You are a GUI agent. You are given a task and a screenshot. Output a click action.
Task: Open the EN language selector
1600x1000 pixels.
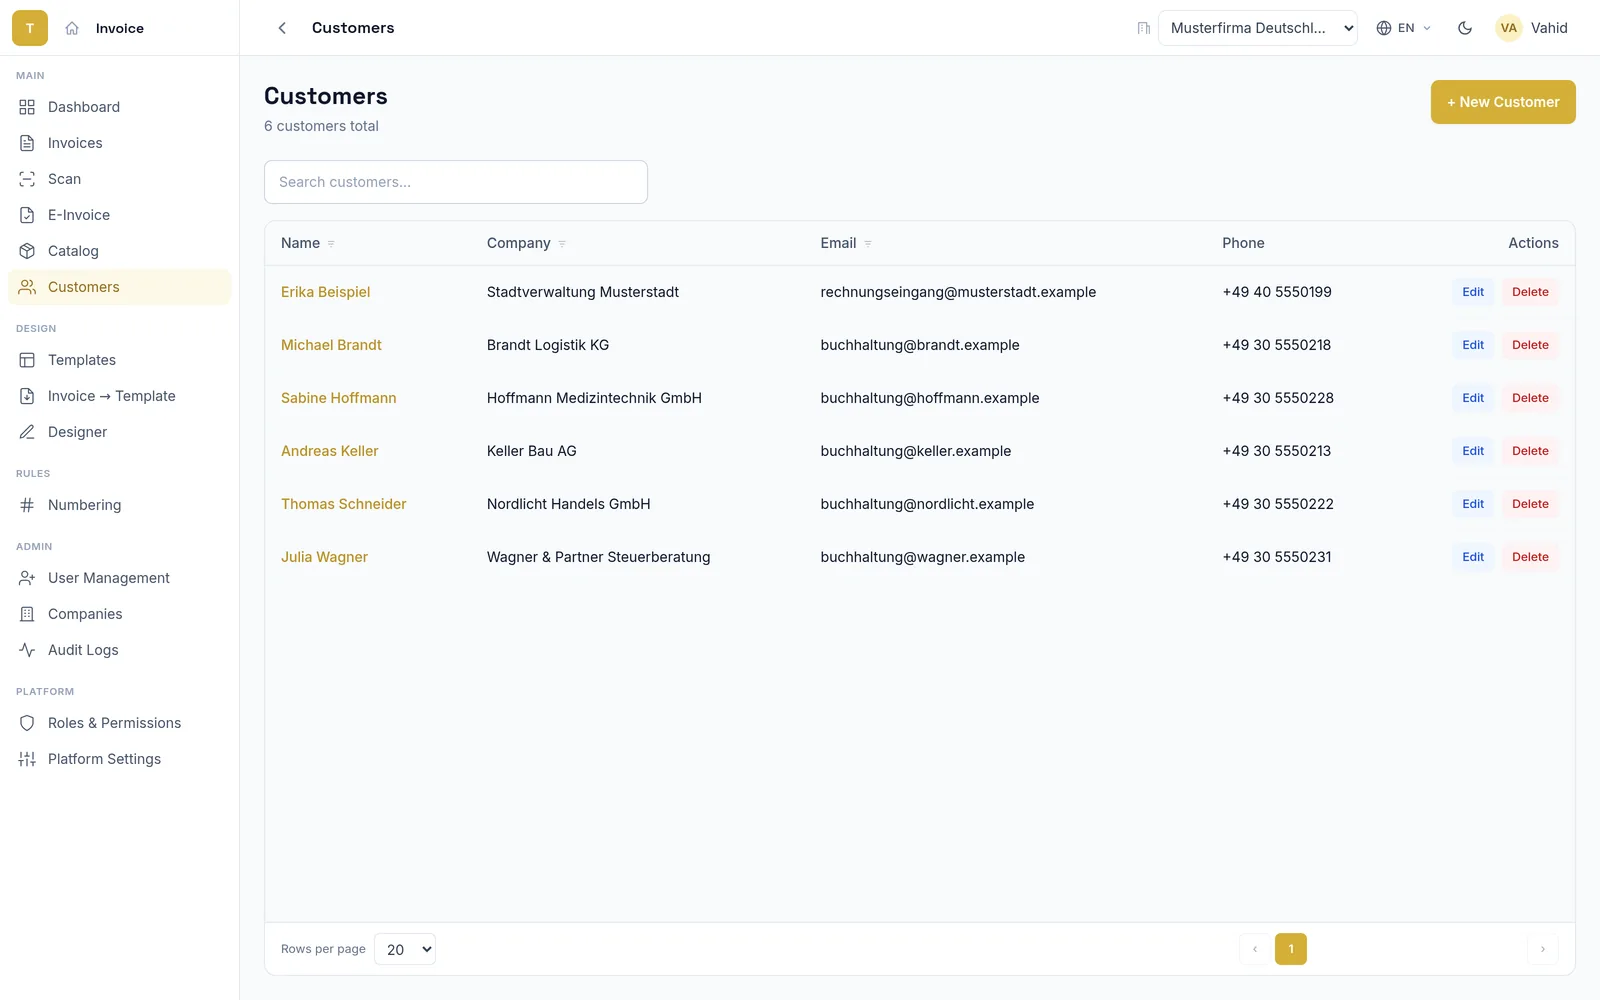coord(1404,28)
